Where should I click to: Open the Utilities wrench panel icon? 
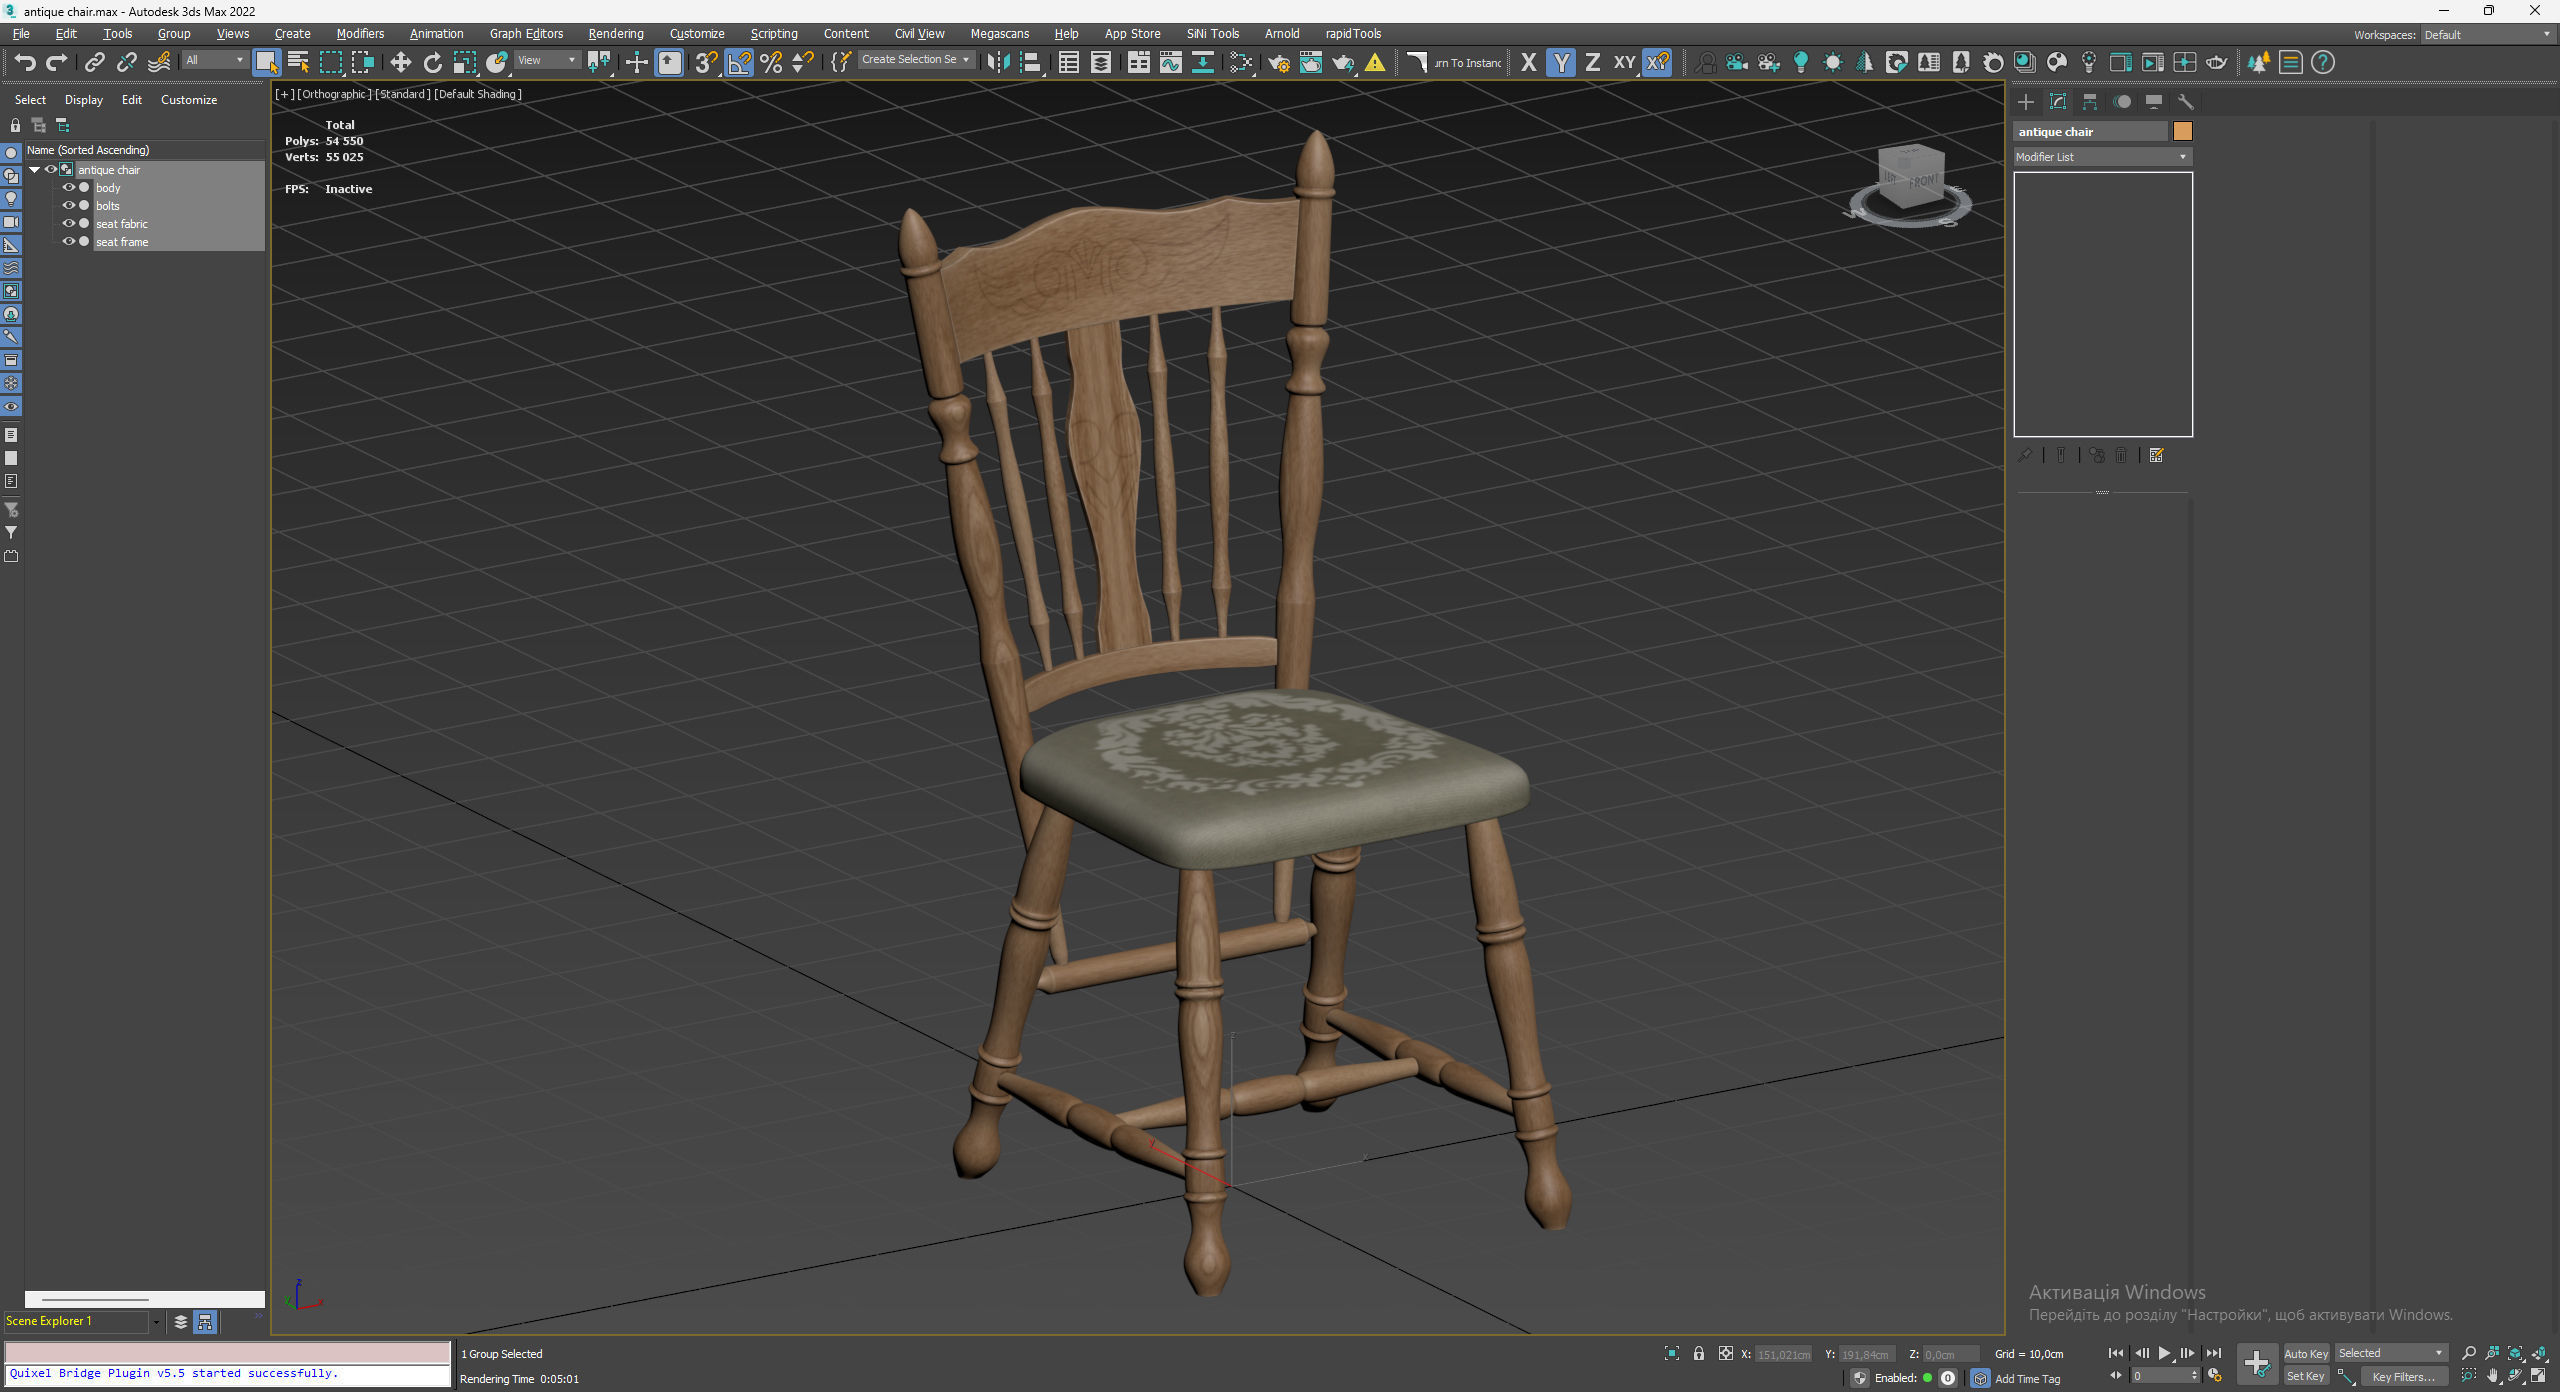2185,102
